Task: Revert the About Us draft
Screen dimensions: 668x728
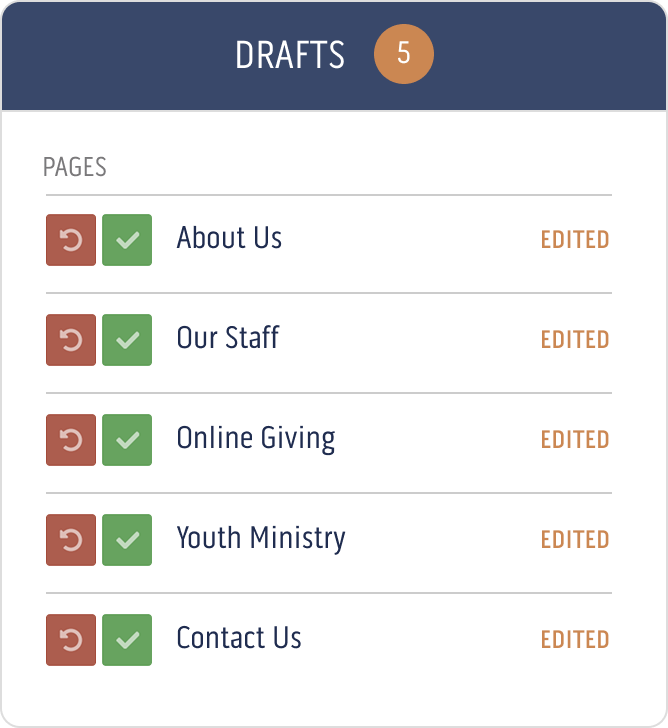Action: pyautogui.click(x=71, y=240)
